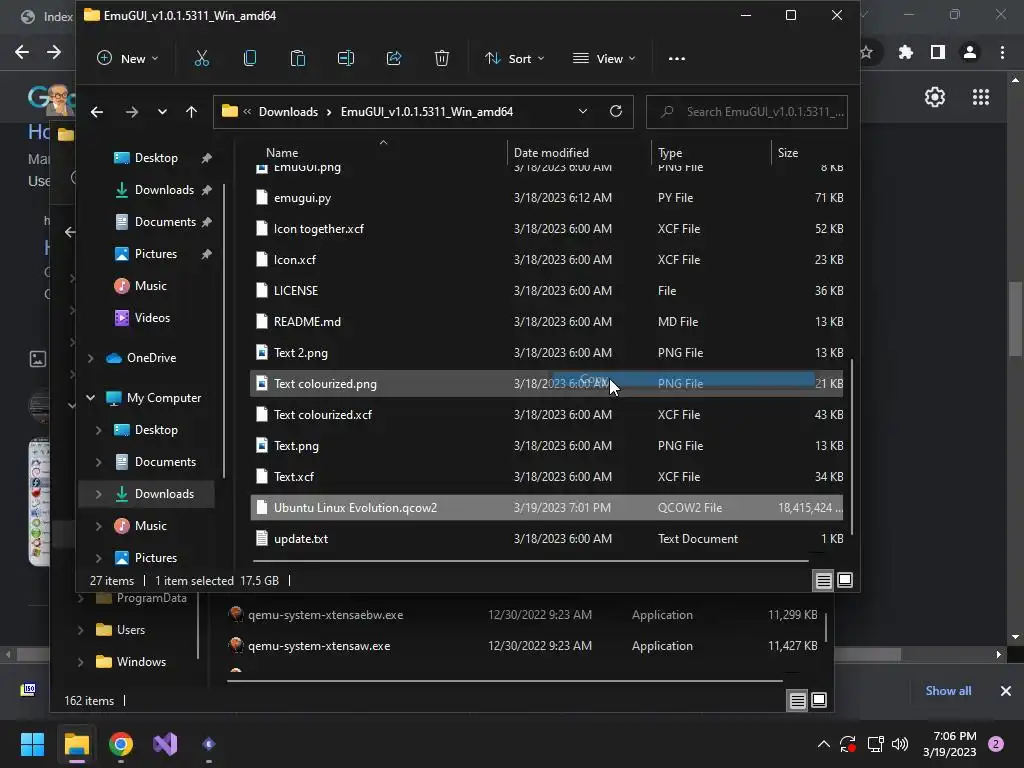This screenshot has height=768, width=1024.
Task: Open the notification center badge
Action: (996, 744)
